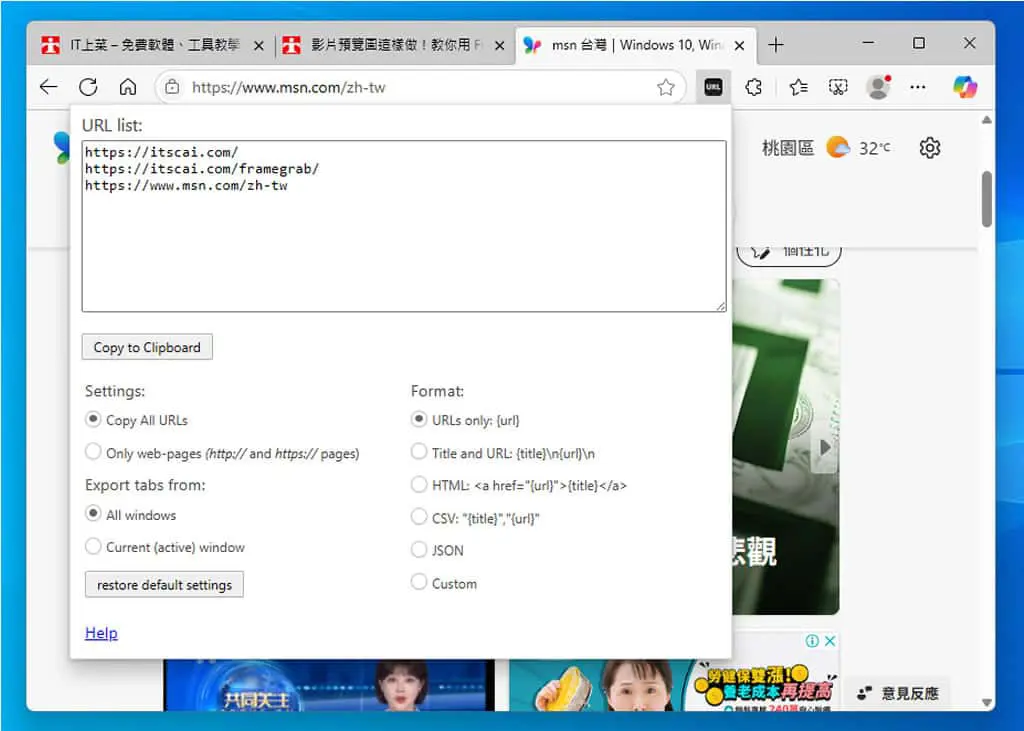Click the URL export extension icon

click(x=713, y=87)
